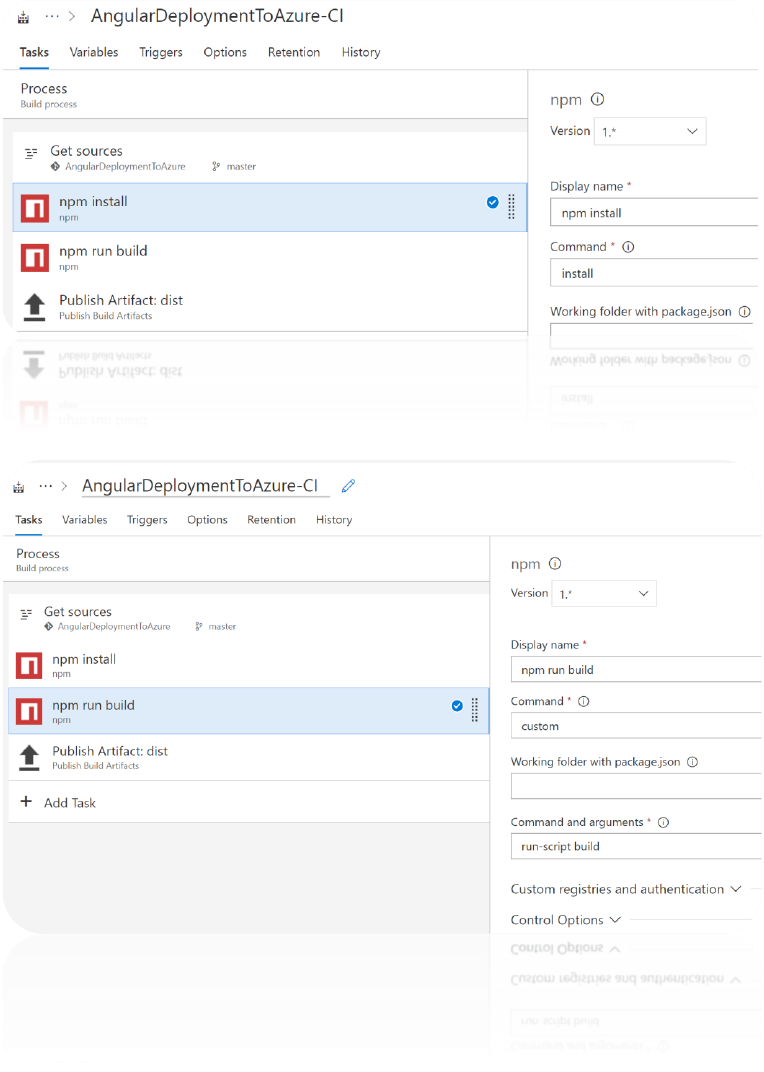Open Version dropdown in bottom npm panel
Image resolution: width=764 pixels, height=1072 pixels.
(604, 593)
